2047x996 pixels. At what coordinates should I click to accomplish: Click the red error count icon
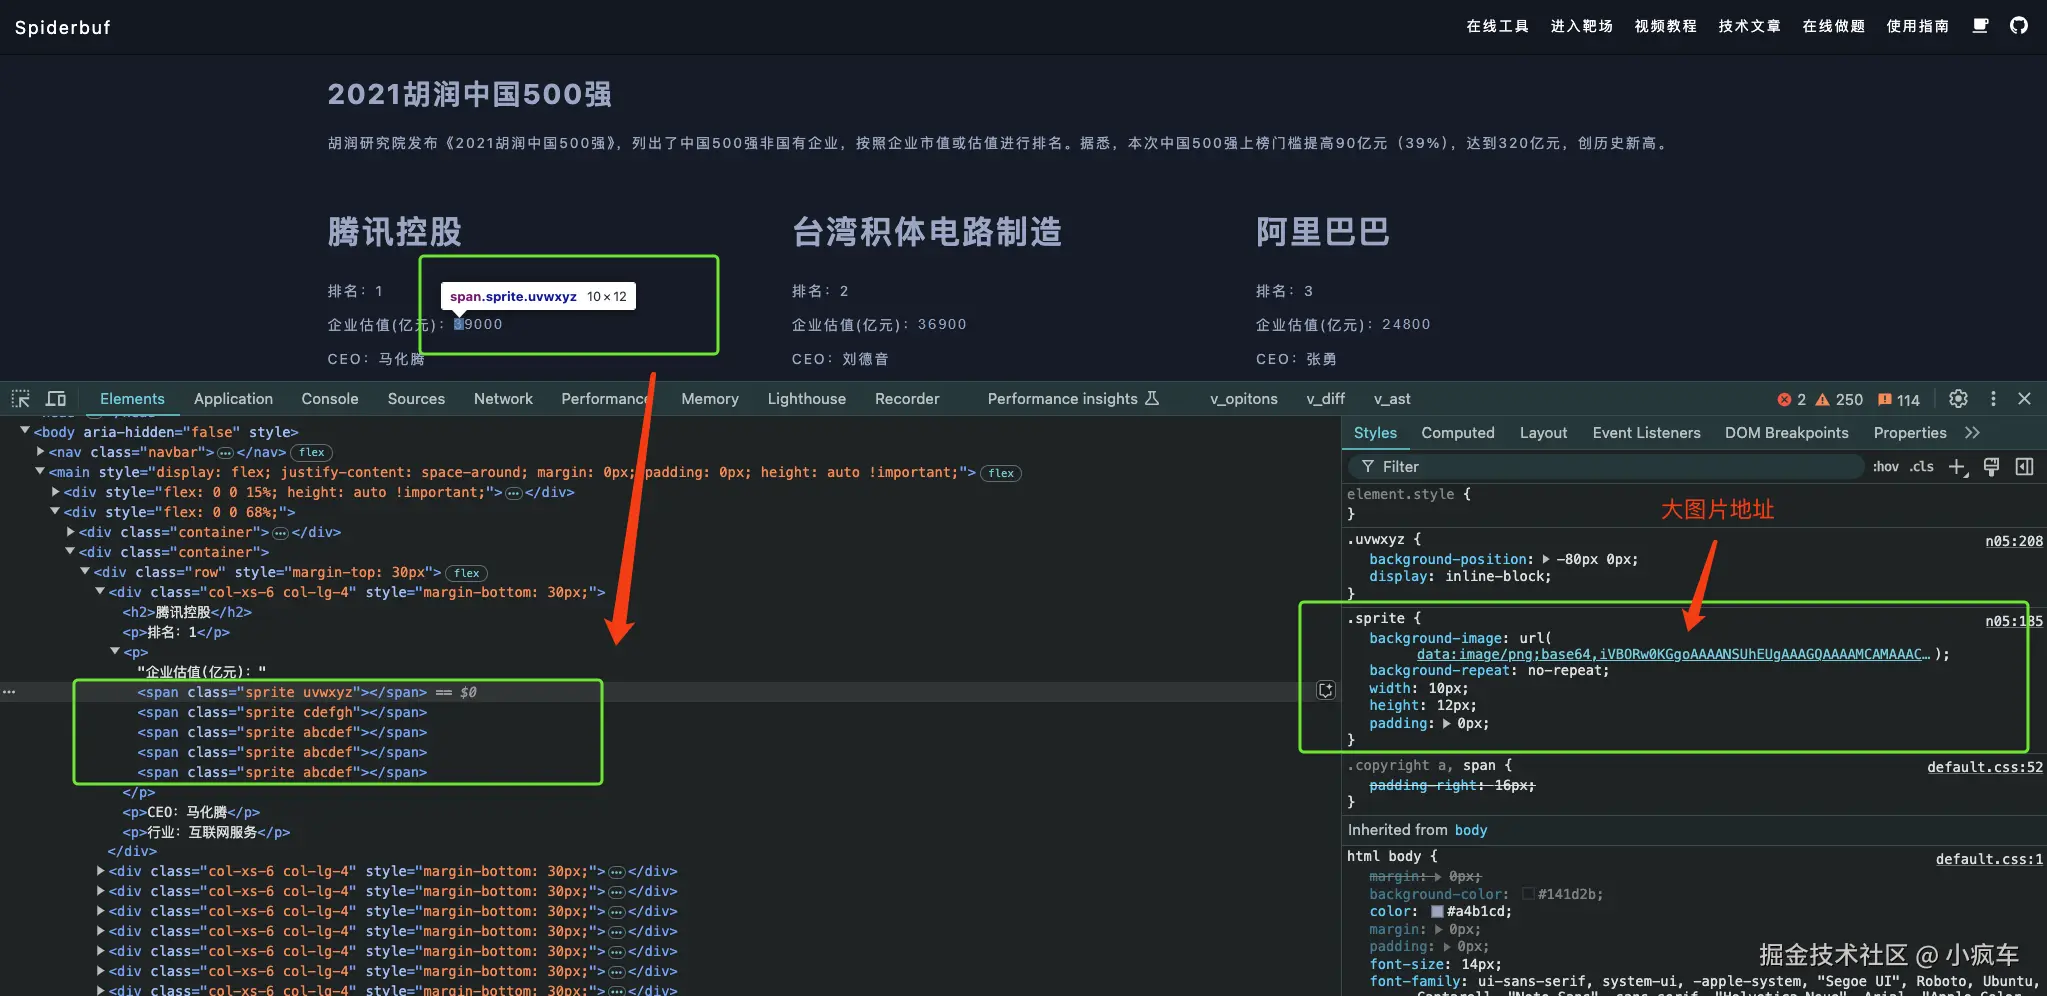tap(1784, 400)
